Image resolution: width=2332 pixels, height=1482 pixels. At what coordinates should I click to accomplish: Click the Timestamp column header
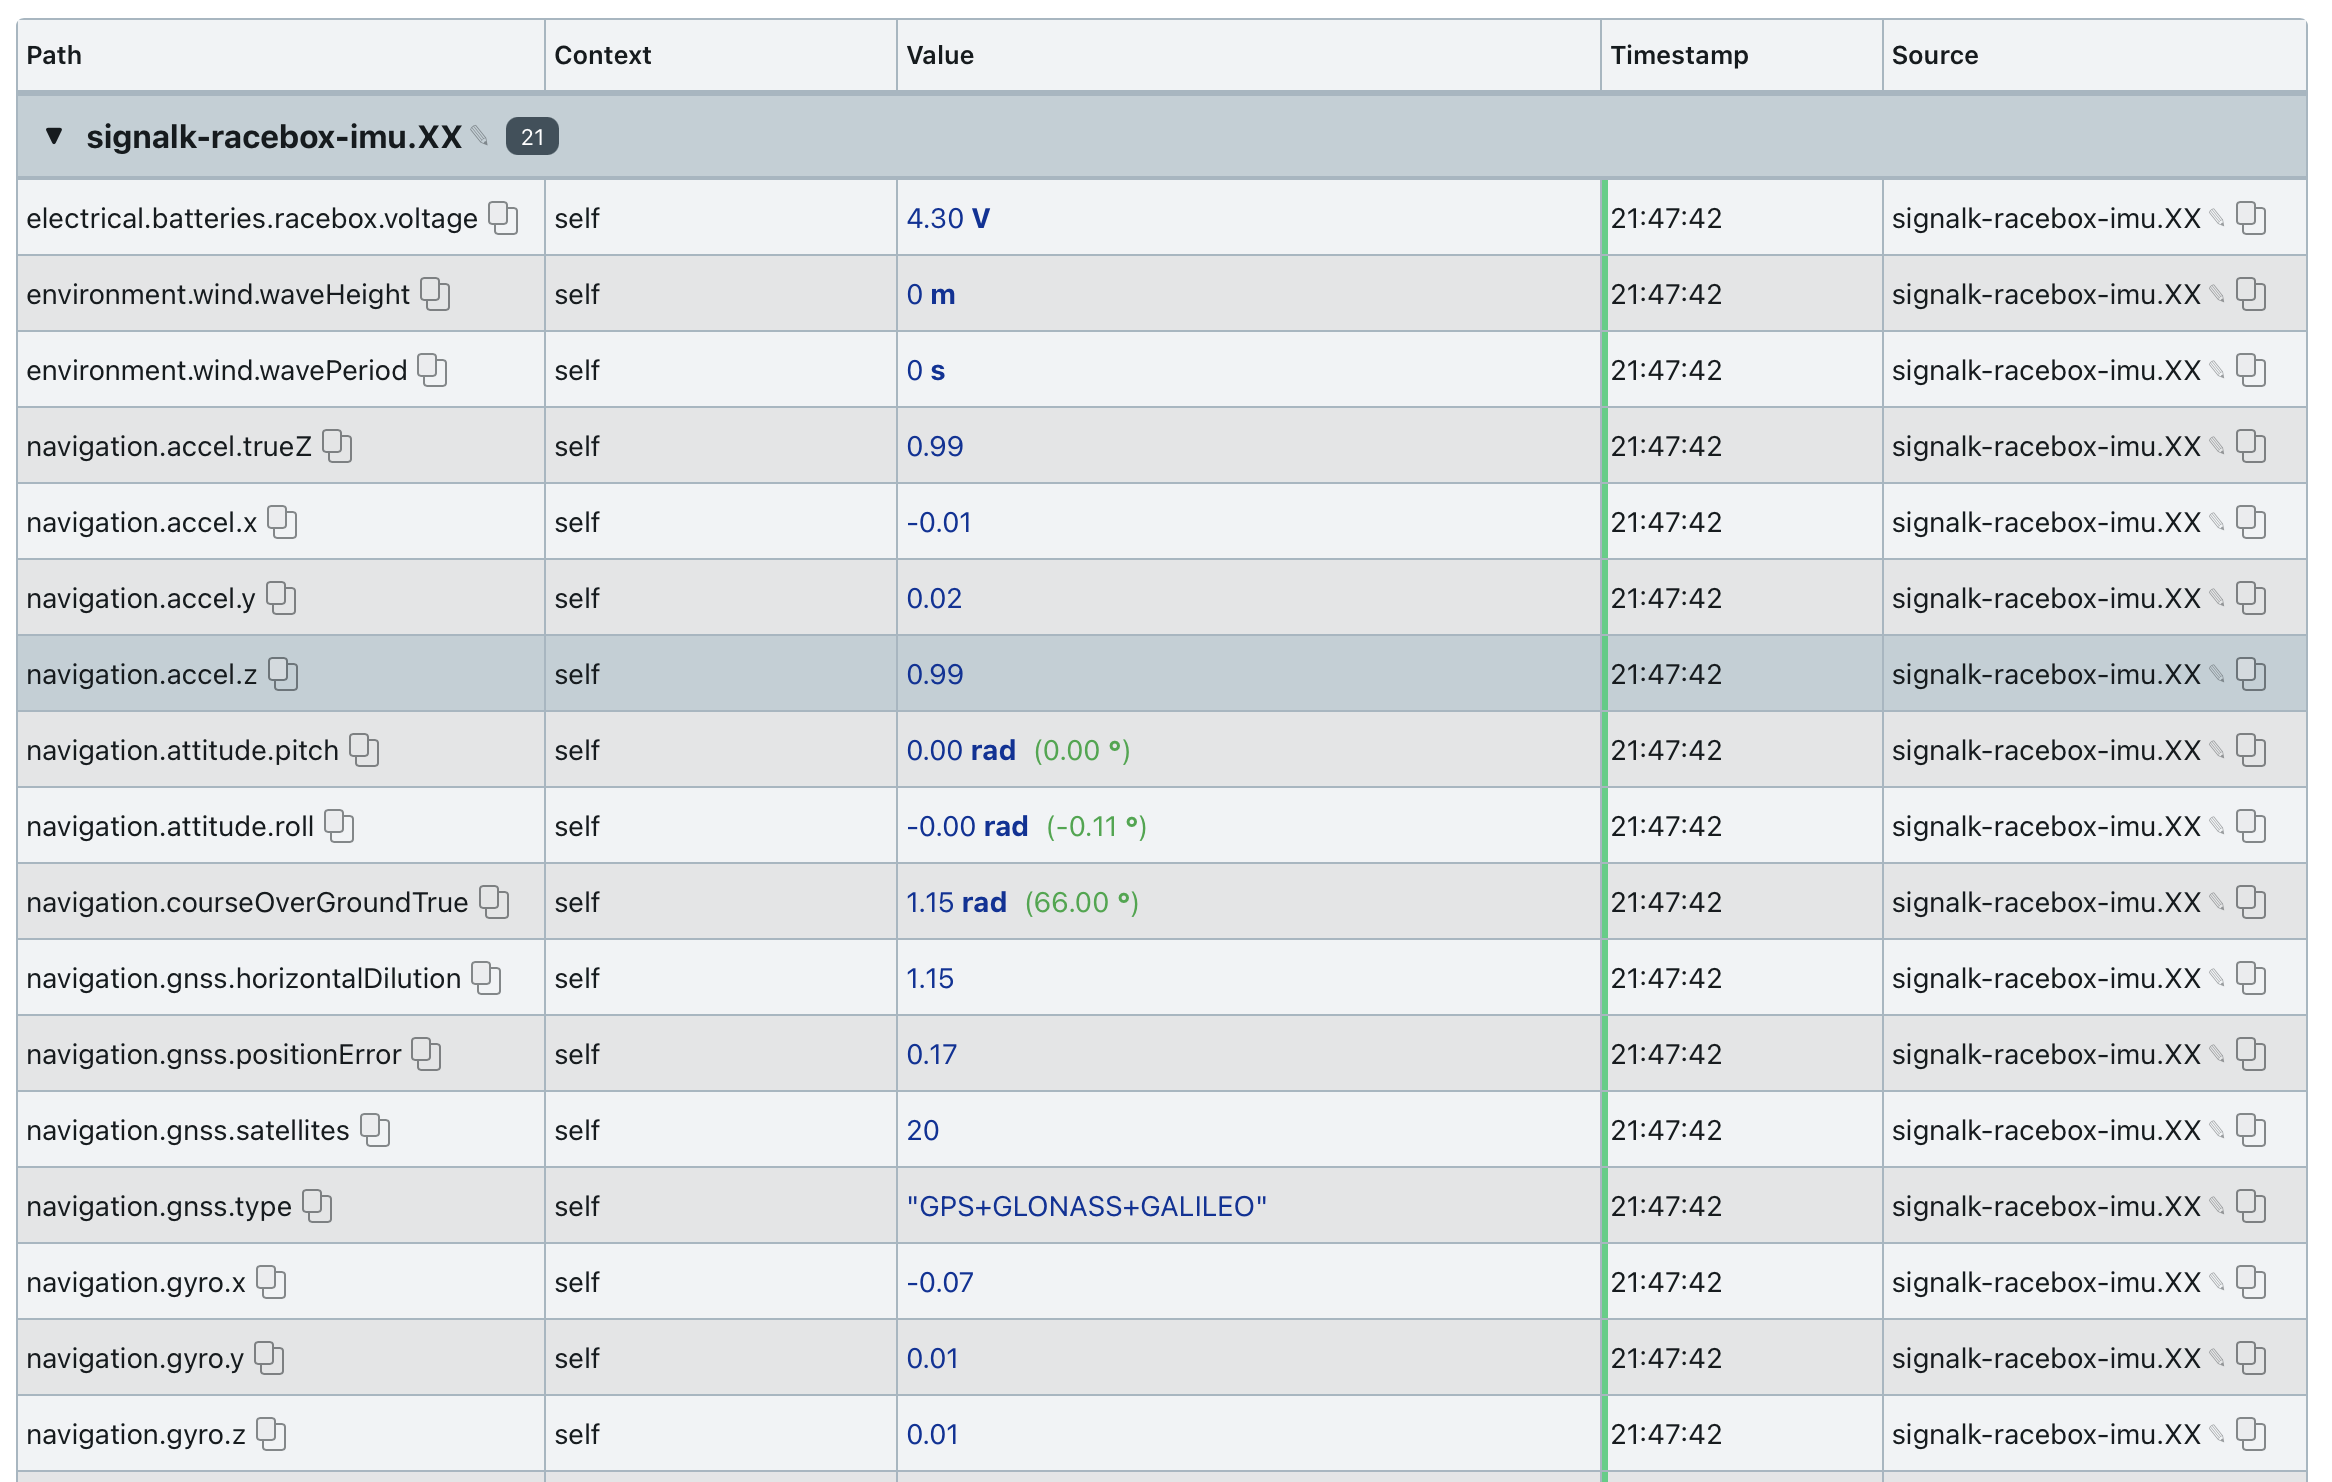click(x=1679, y=55)
